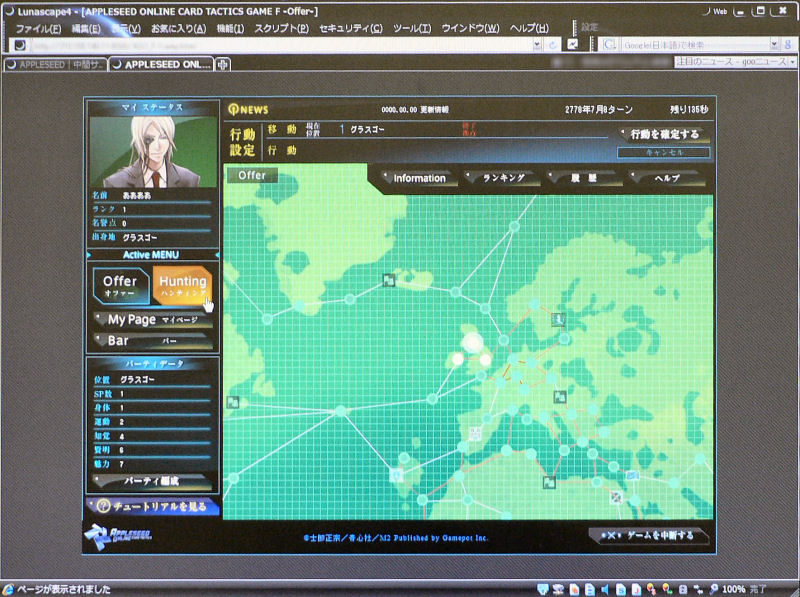Switch to the APPLESEED | 中間サ tab
The width and height of the screenshot is (800, 597).
[x=55, y=65]
